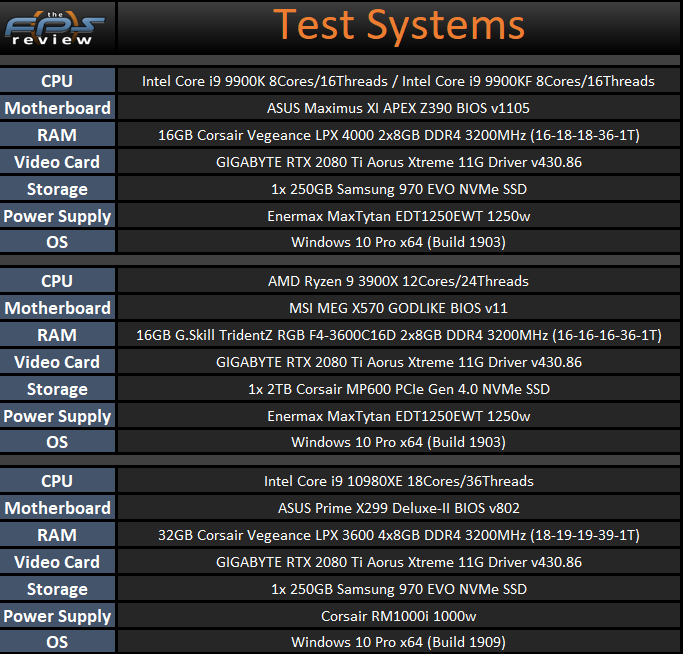Image resolution: width=683 pixels, height=654 pixels.
Task: Select the Windows Build 1903 value in the Ryzen 3900X system
Action: point(398,442)
